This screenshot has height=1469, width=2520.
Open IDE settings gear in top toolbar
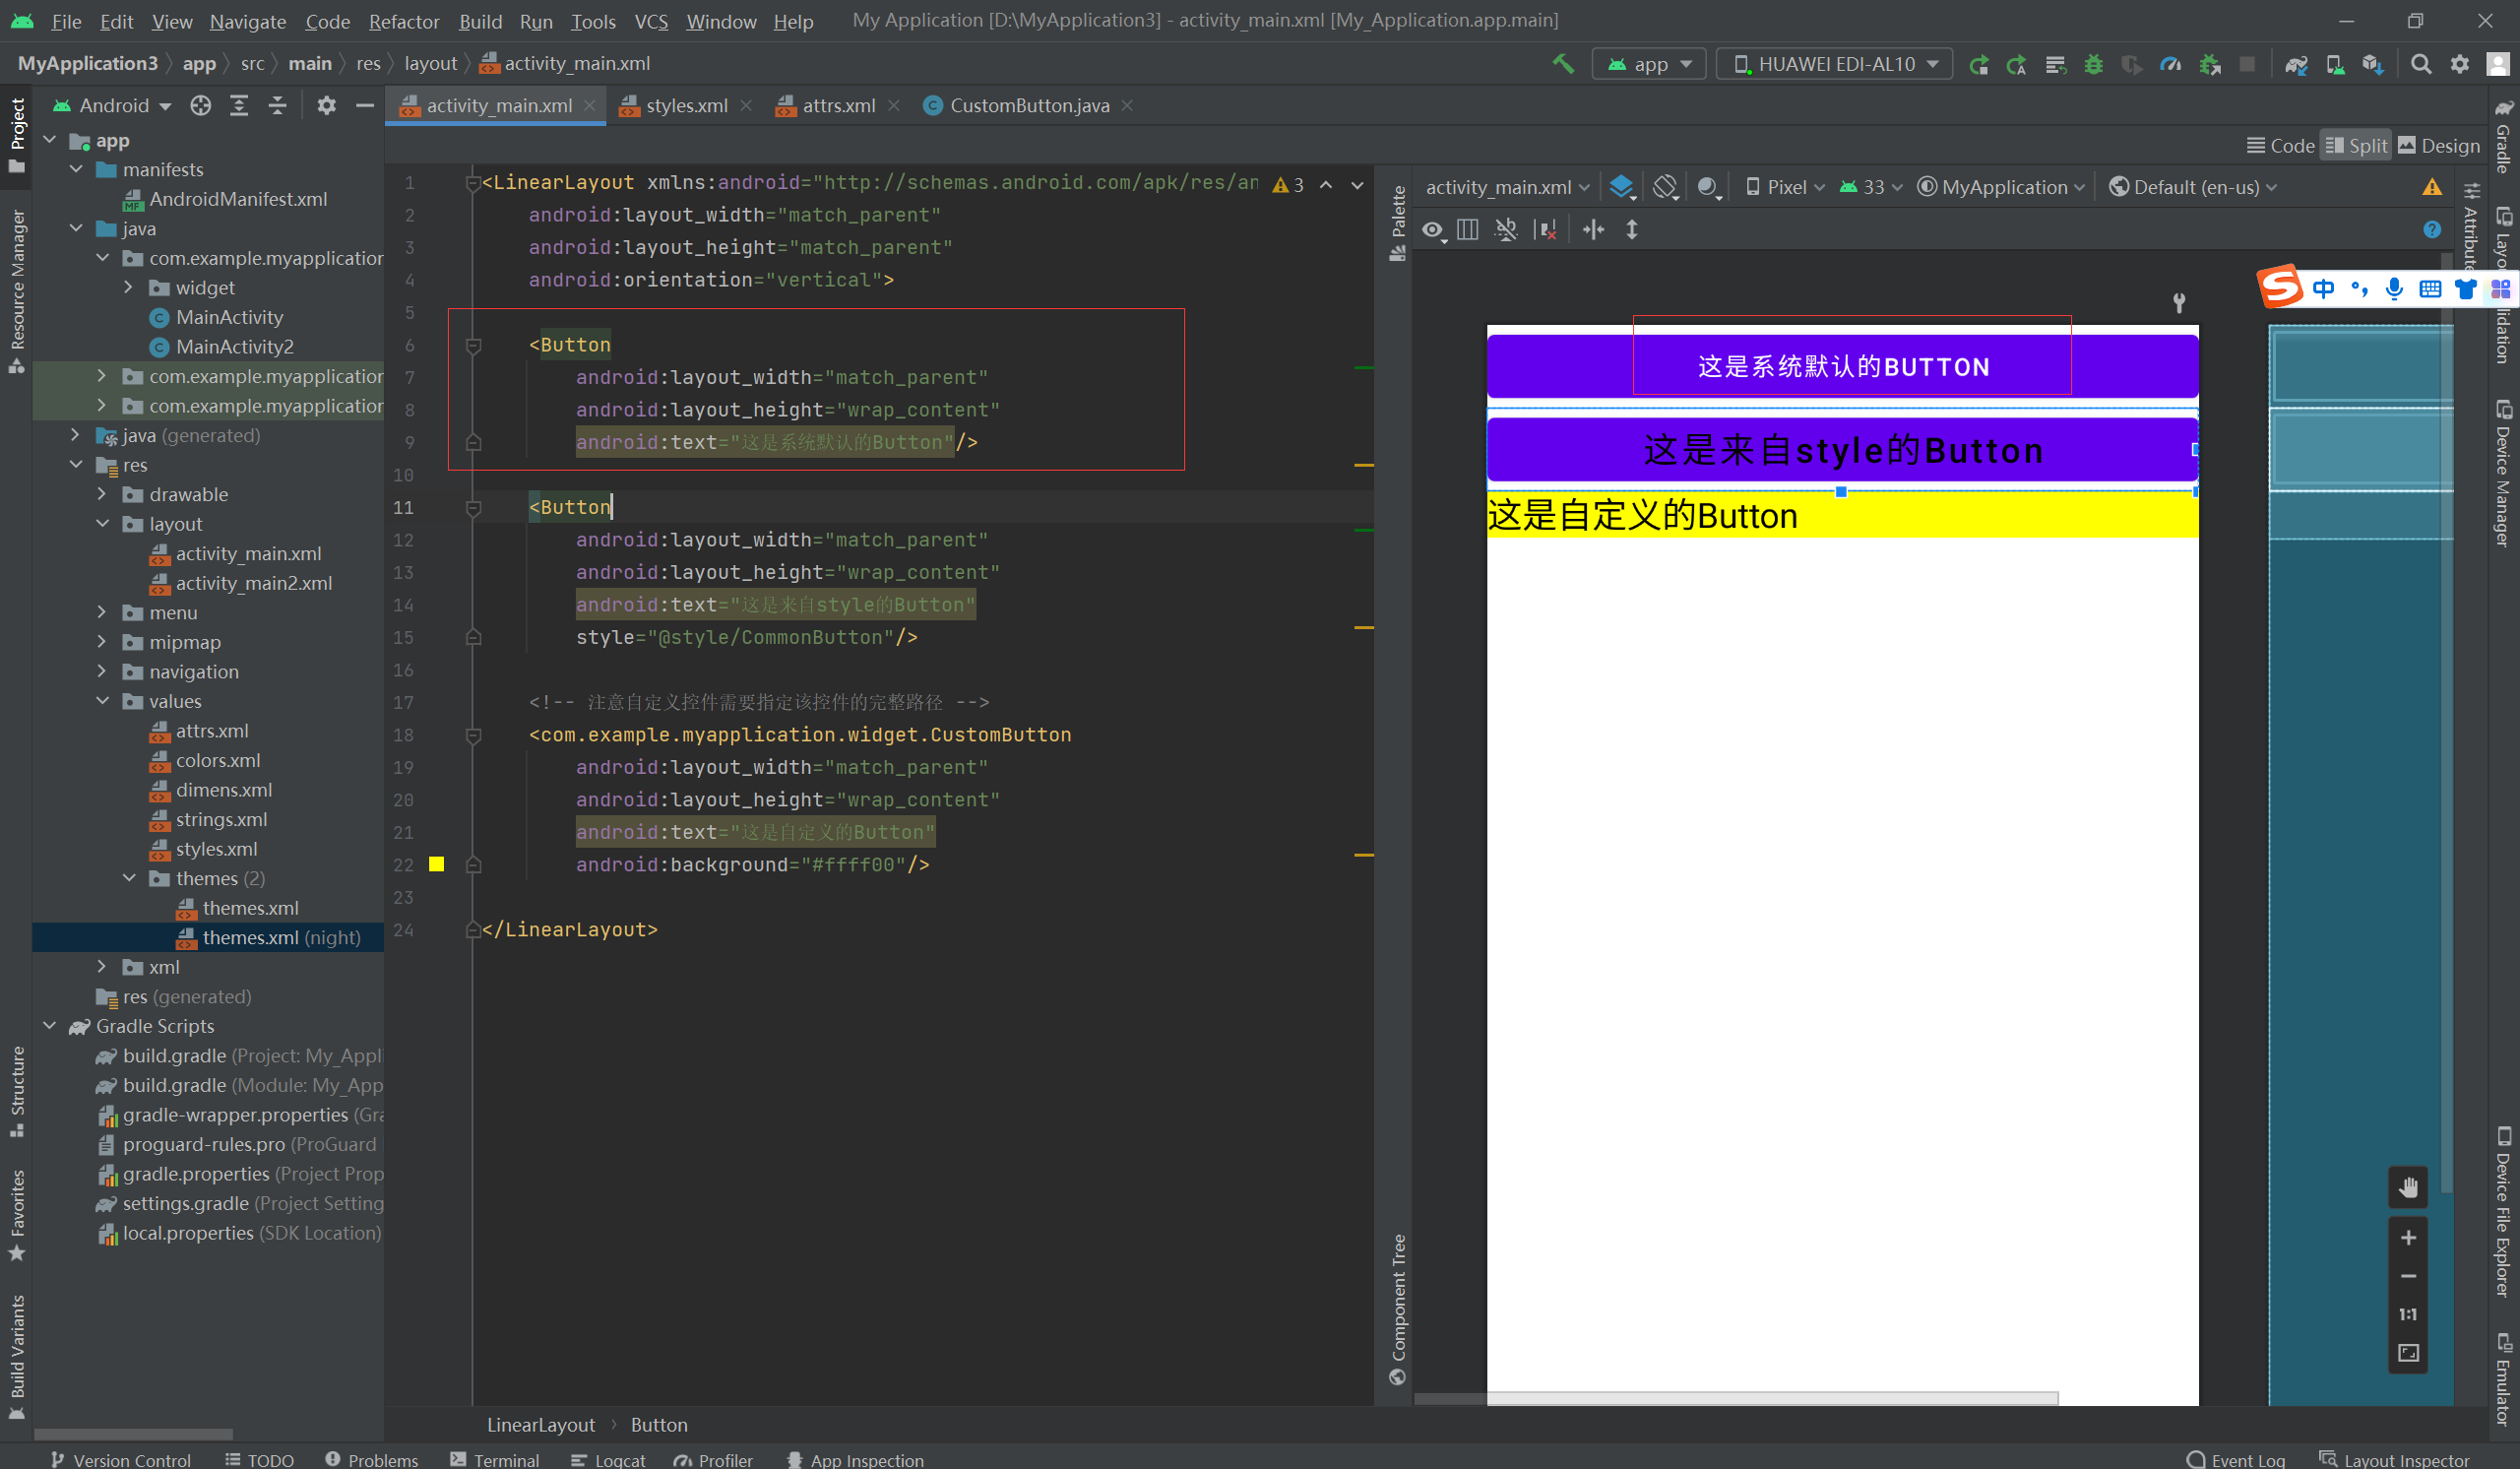tap(2460, 64)
